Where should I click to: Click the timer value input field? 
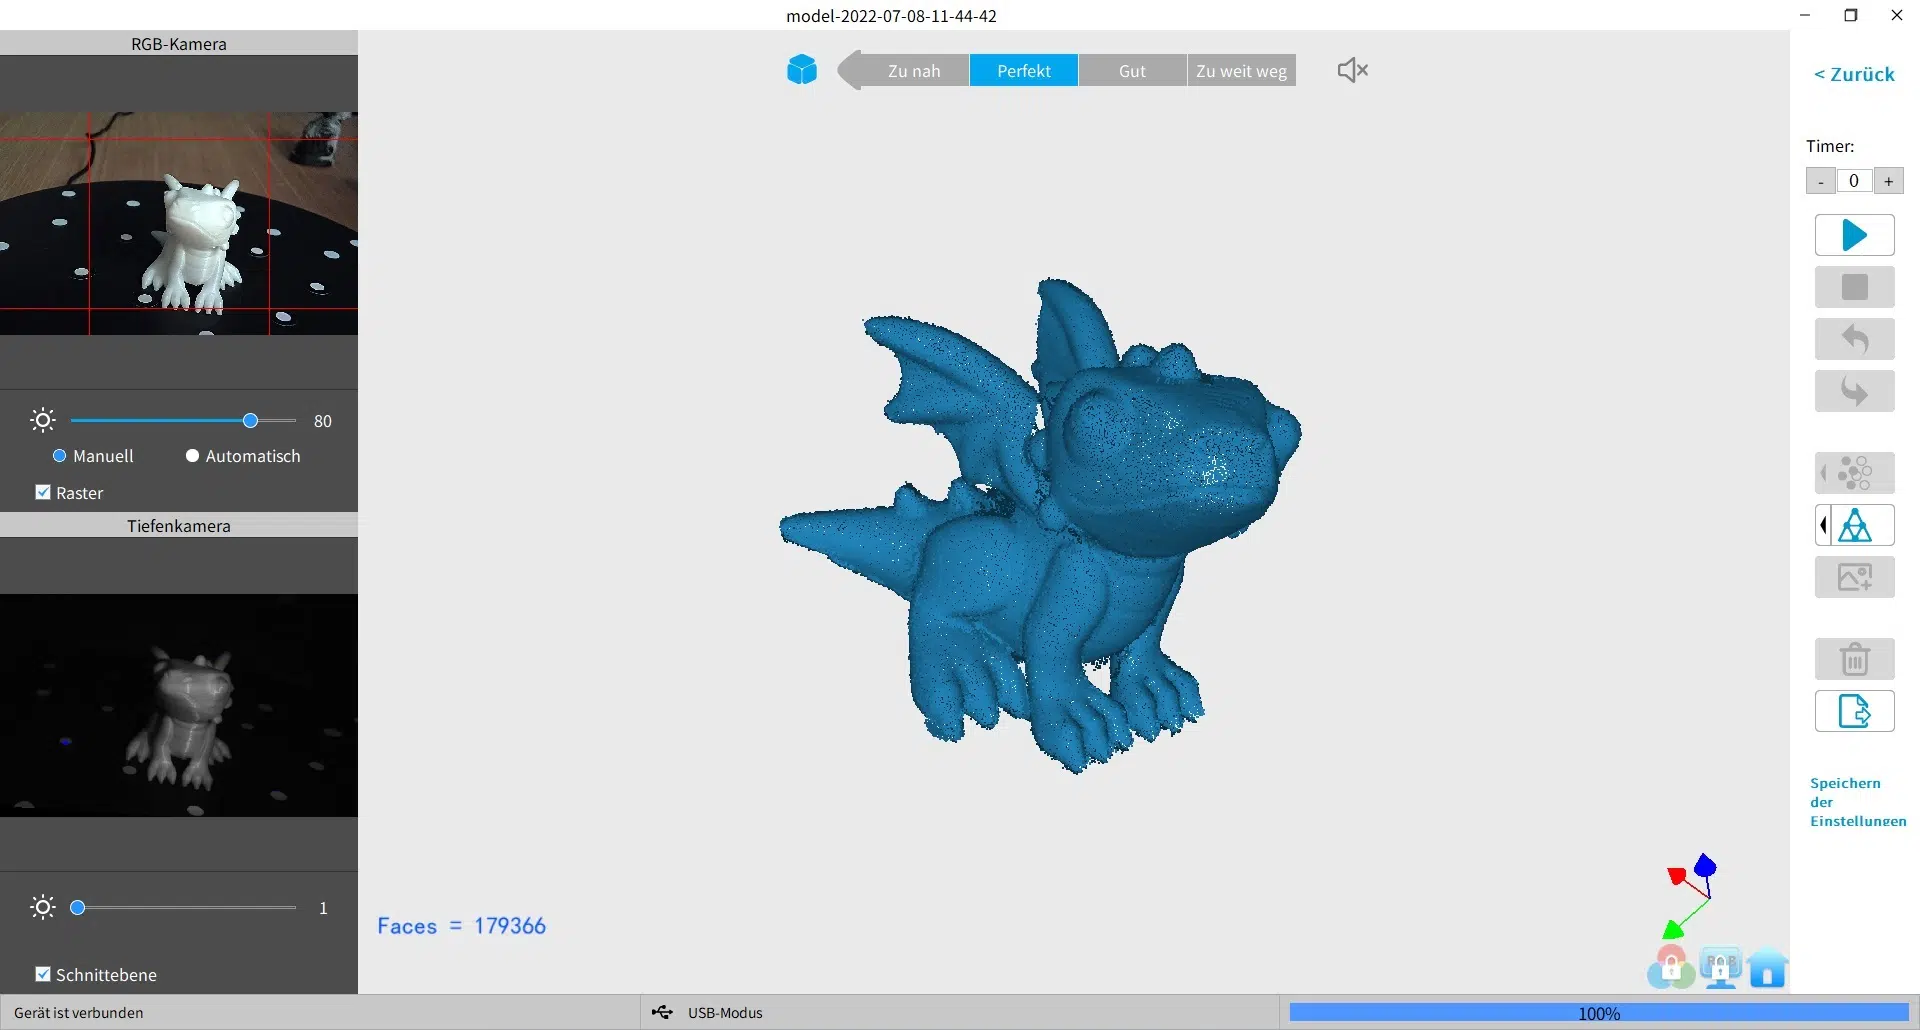pyautogui.click(x=1854, y=181)
